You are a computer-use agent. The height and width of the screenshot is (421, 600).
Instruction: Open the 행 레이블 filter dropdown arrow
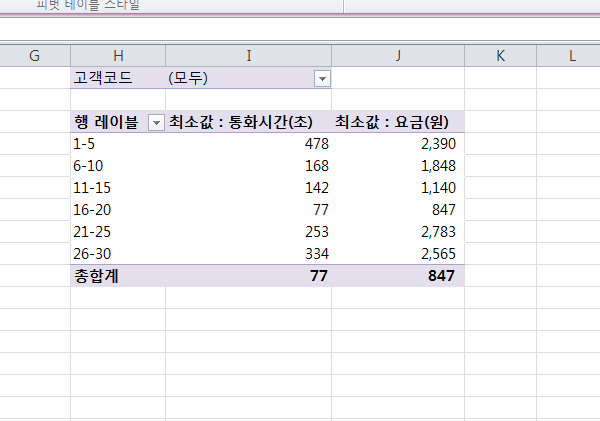(x=156, y=122)
